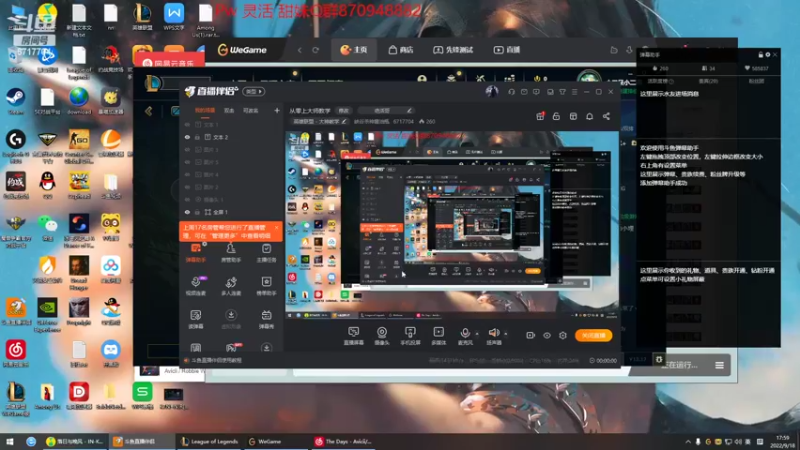Add phone screen cast source
The height and width of the screenshot is (450, 800).
pos(410,336)
